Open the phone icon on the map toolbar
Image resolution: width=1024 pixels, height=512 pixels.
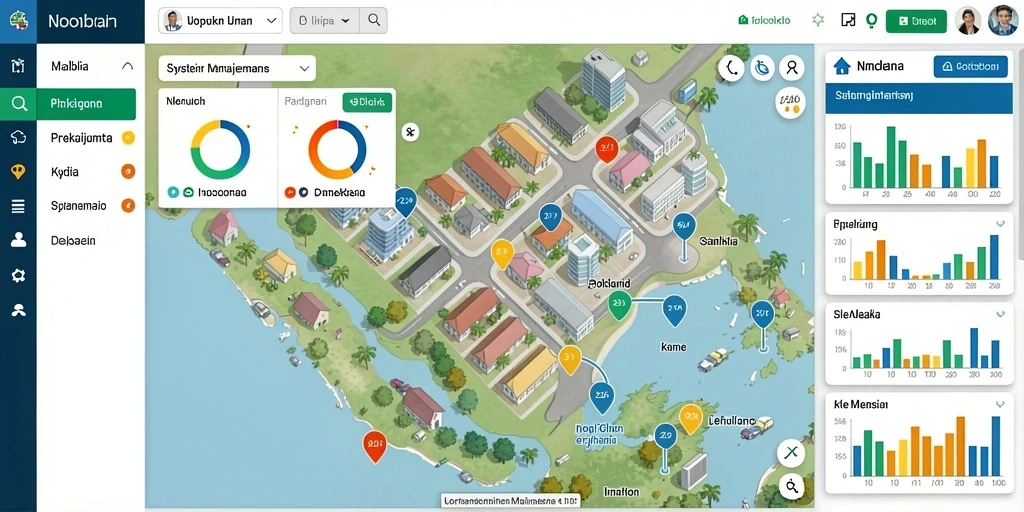732,67
